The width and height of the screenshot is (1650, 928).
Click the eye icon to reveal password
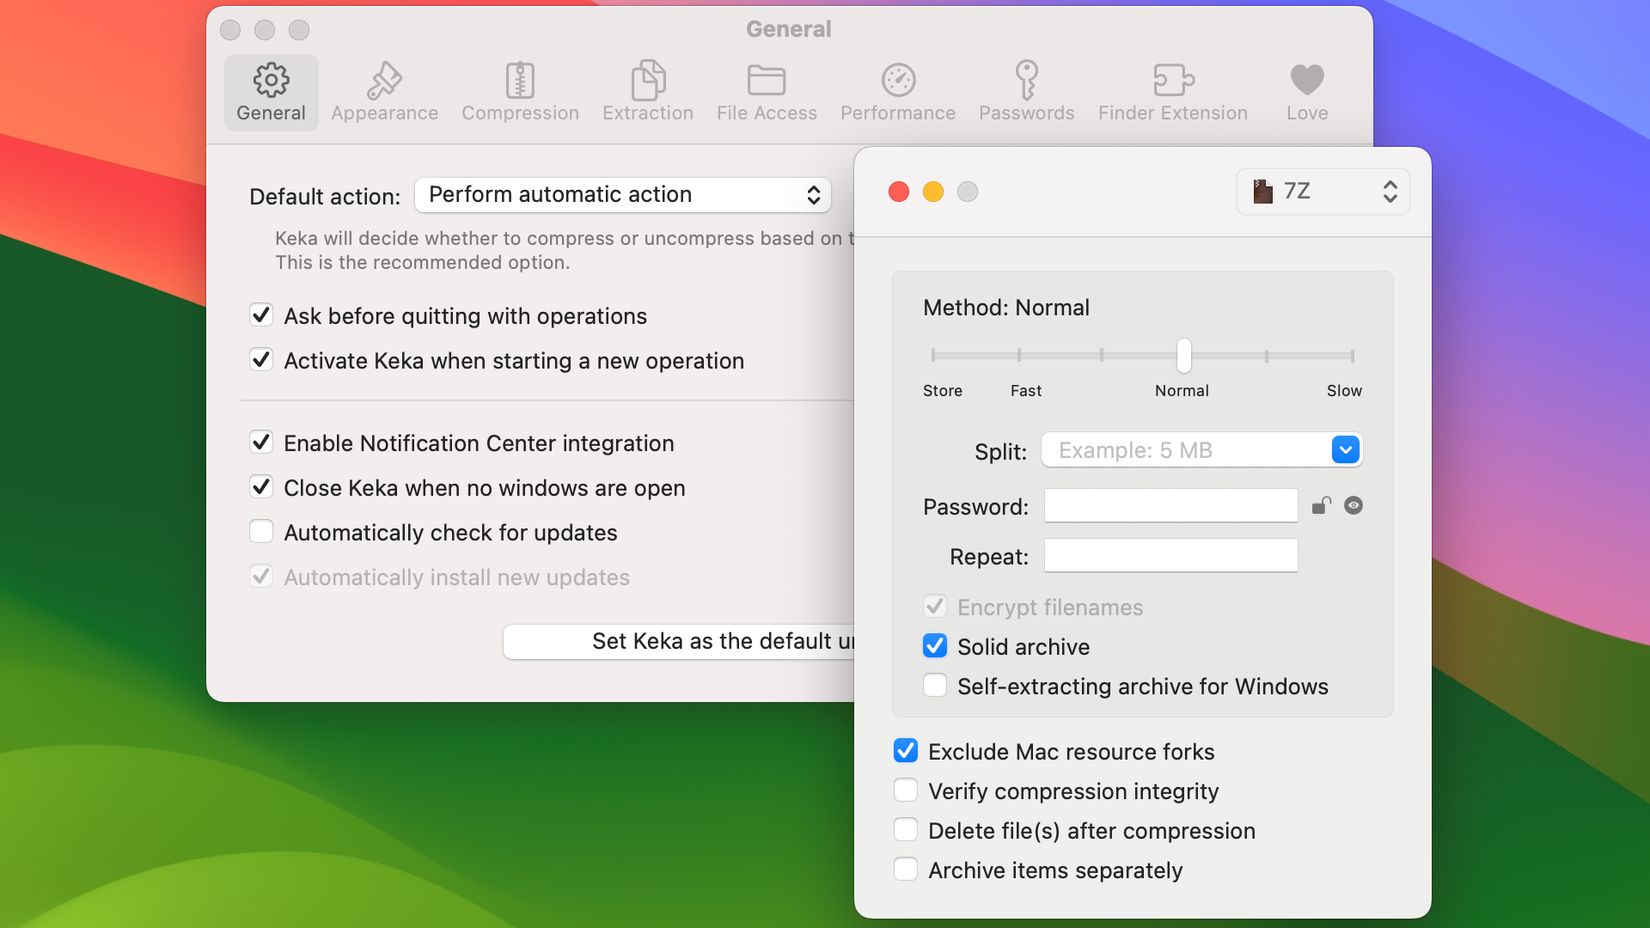point(1354,505)
